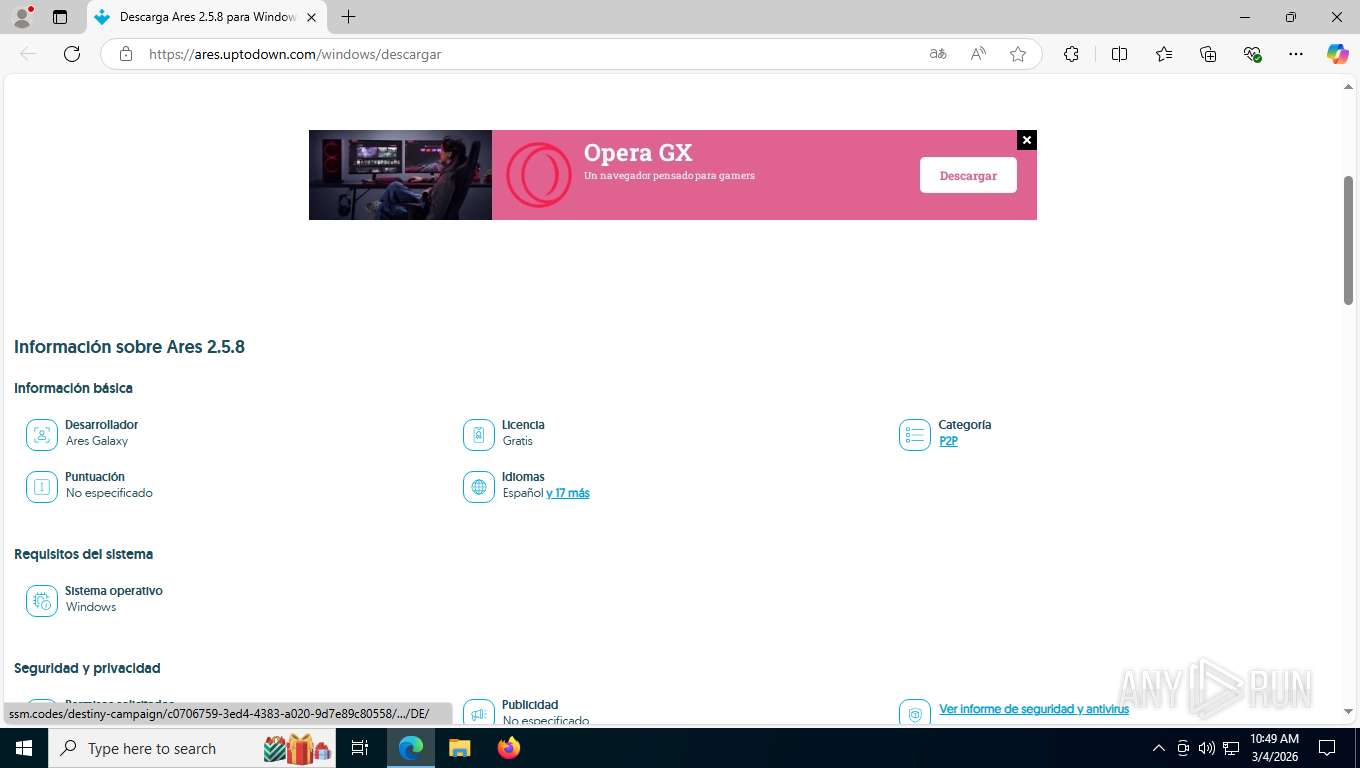Show hidden system tray icons
The image size is (1360, 768).
tap(1159, 748)
